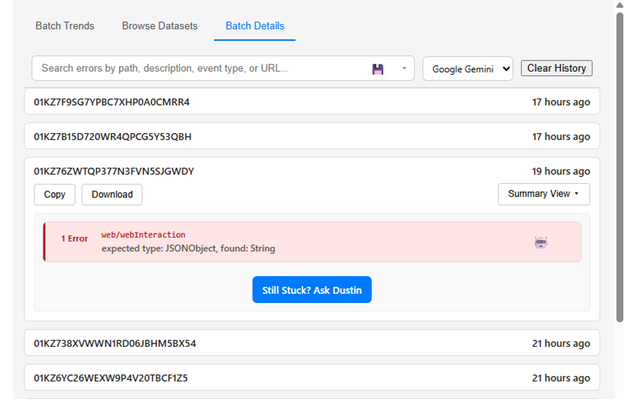Click the scrollbar up arrow
The width and height of the screenshot is (640, 400).
point(620,5)
